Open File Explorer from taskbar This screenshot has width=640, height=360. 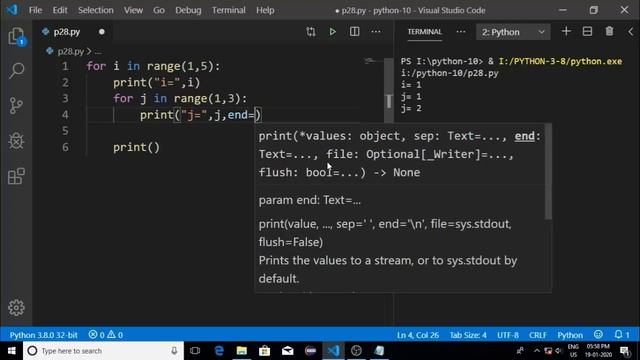[242, 351]
